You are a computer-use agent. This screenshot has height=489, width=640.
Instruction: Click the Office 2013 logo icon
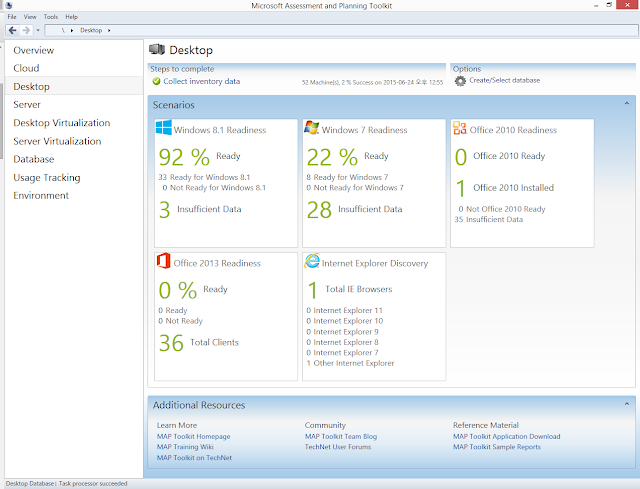point(164,261)
